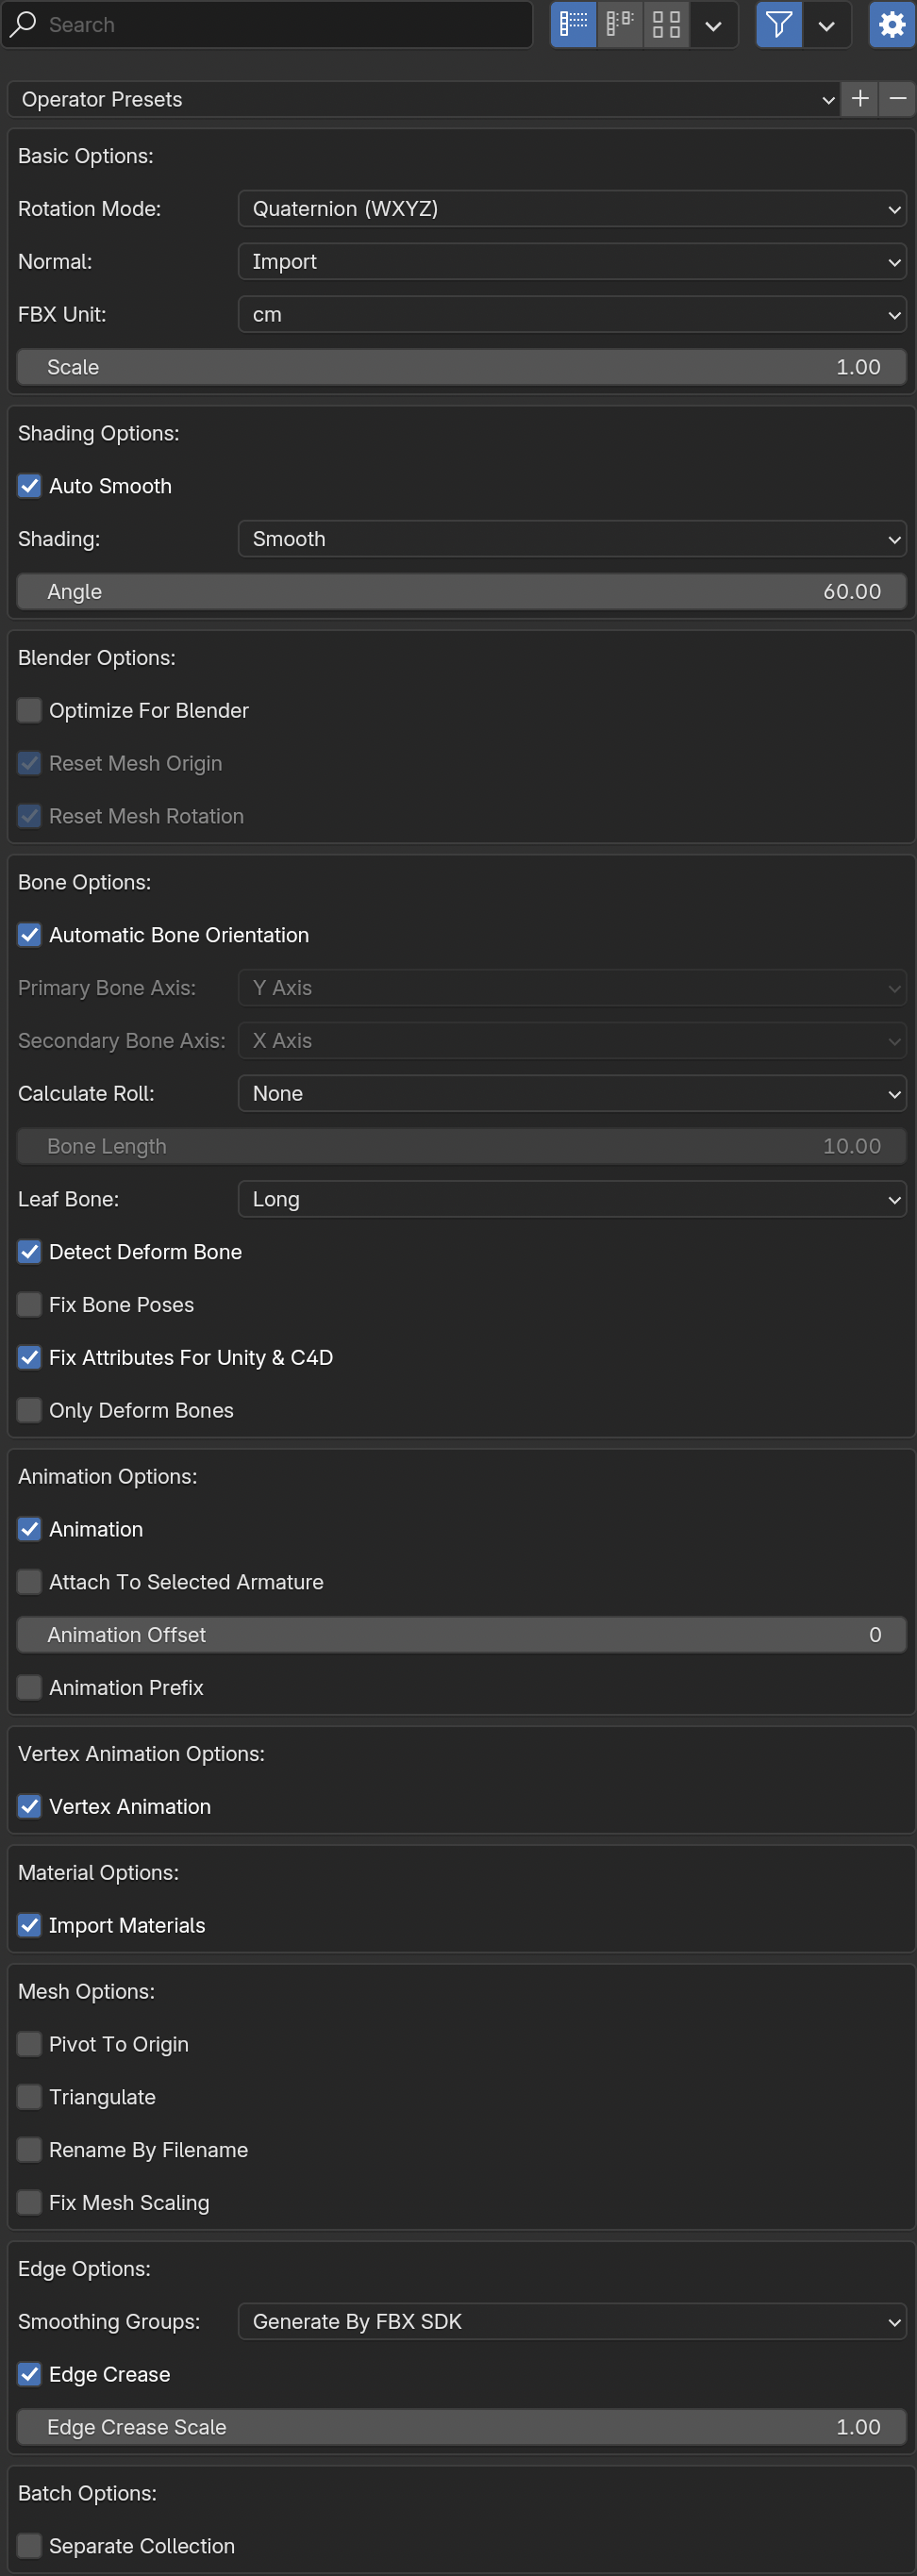917x2576 pixels.
Task: Switch to thumbnails display mode
Action: coord(666,24)
